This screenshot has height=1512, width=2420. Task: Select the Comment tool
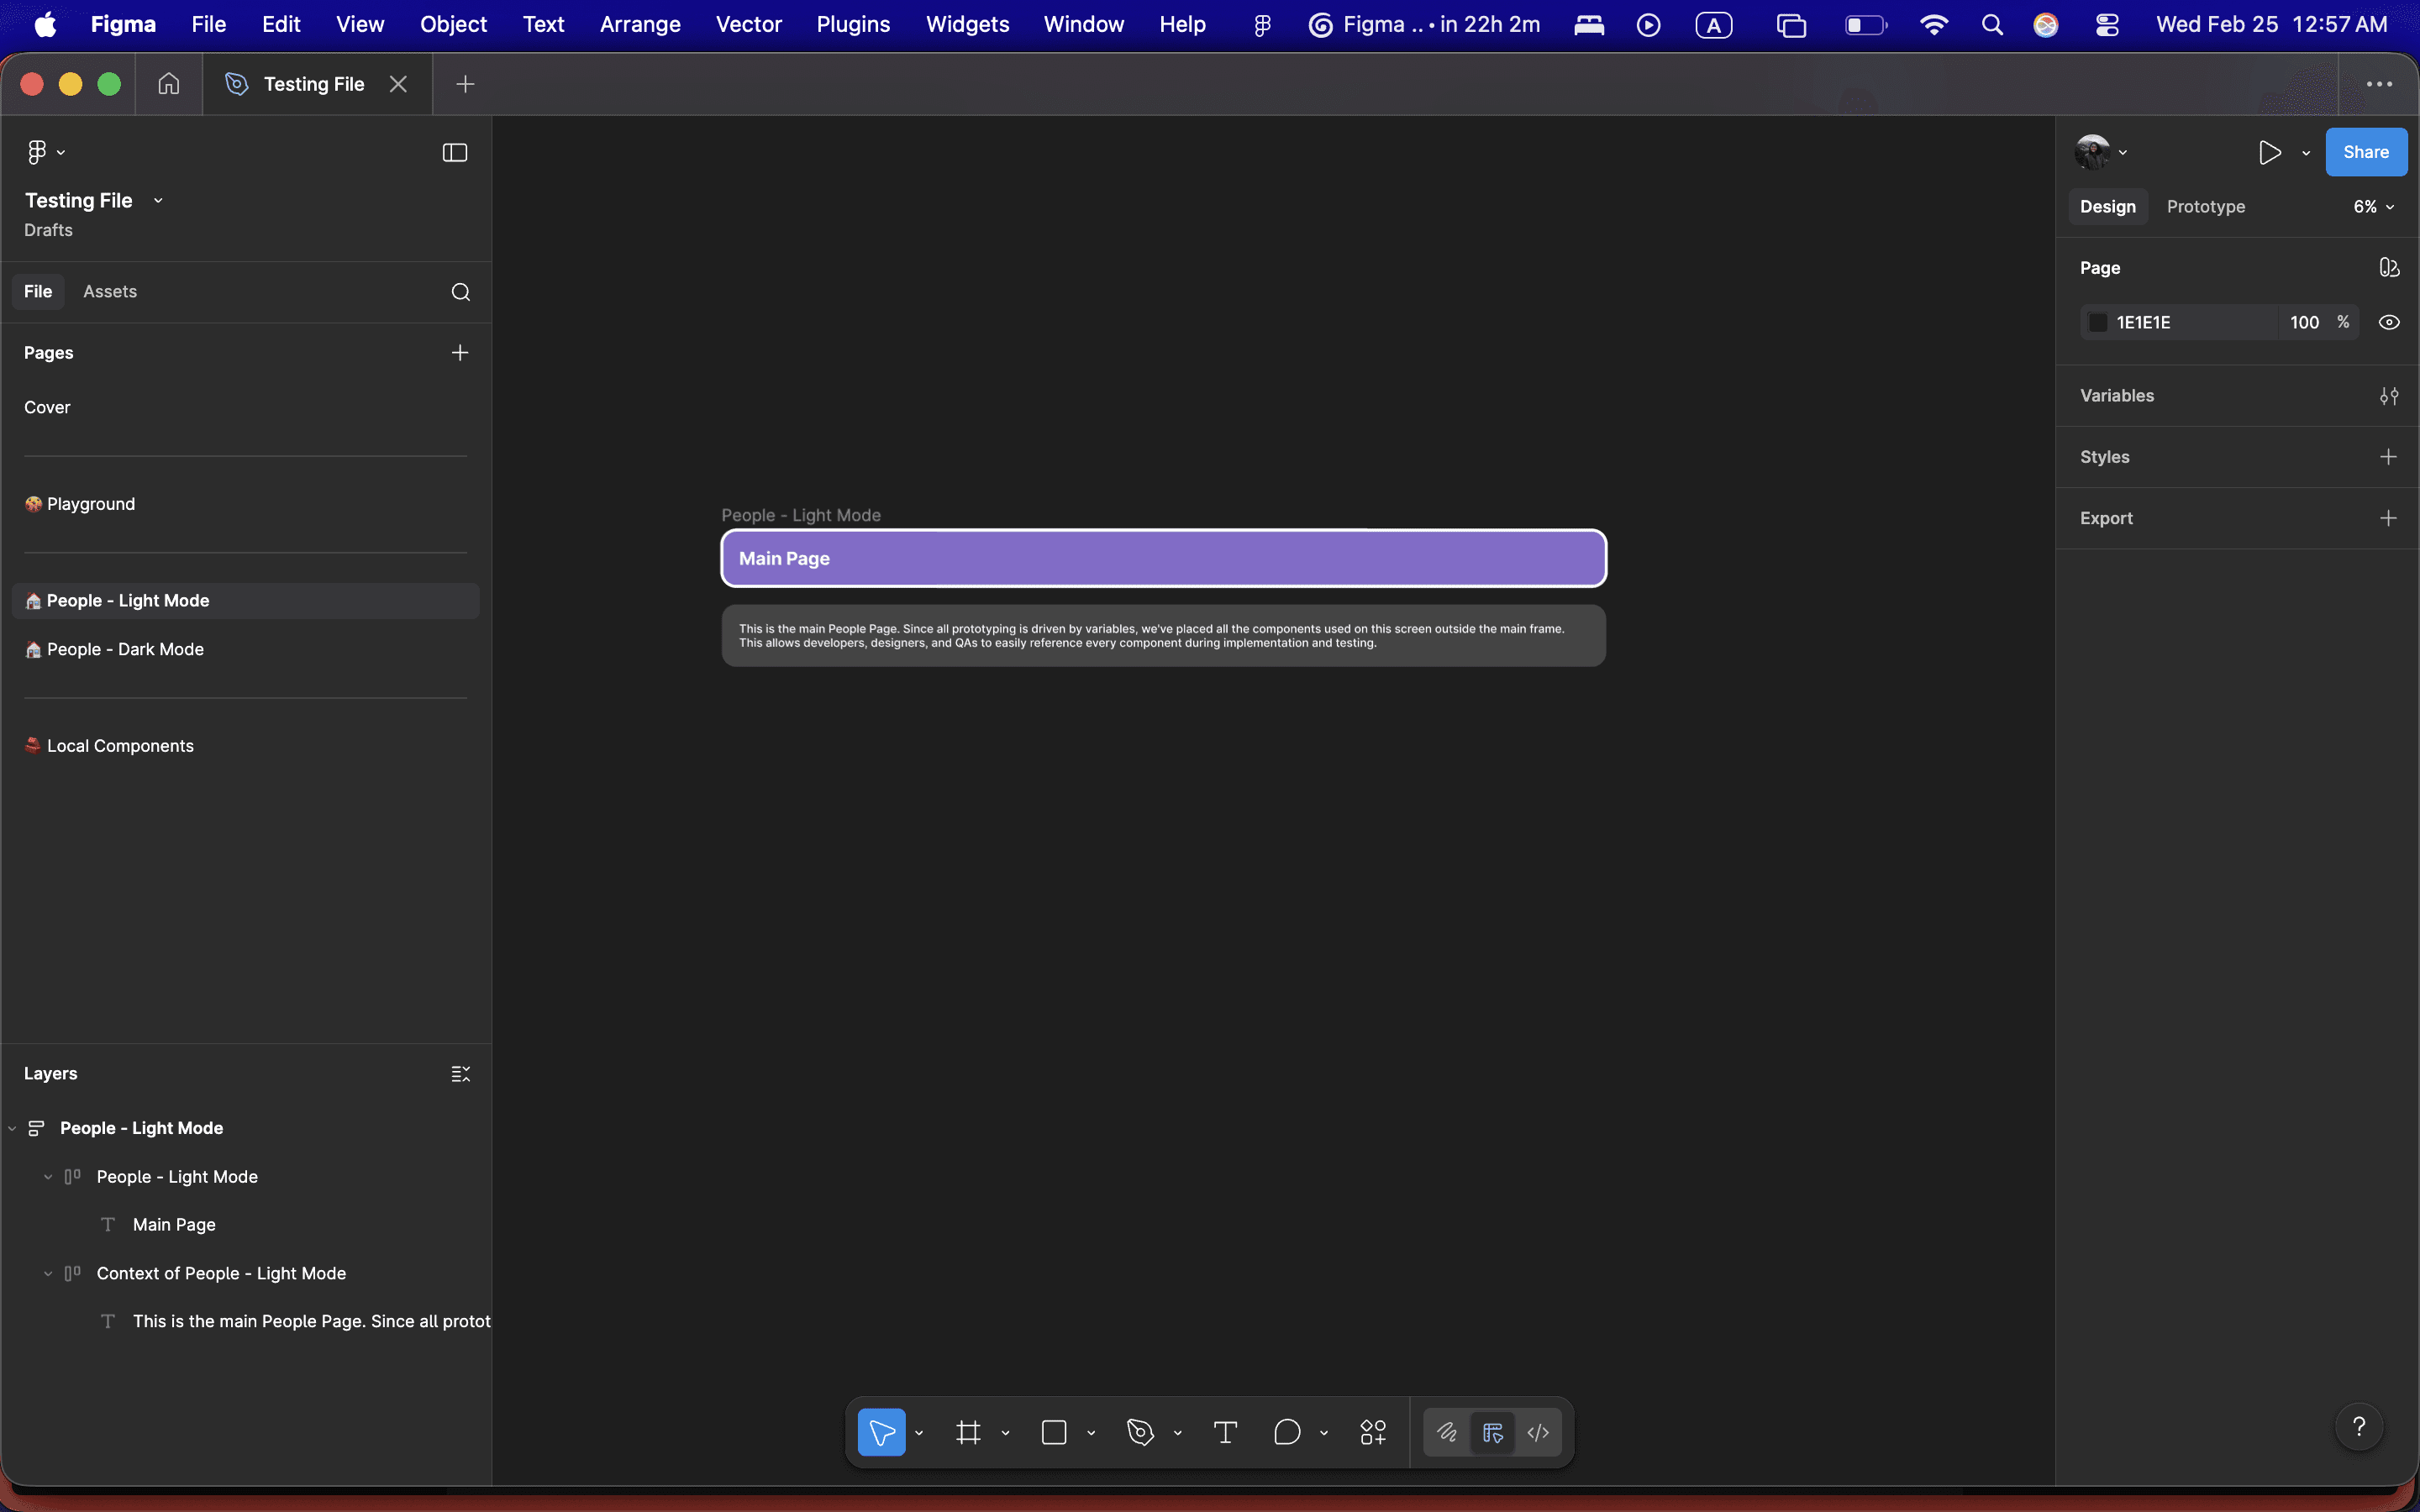click(1287, 1432)
